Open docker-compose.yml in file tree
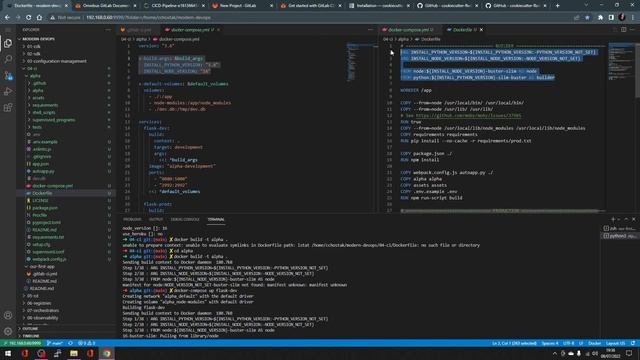Image resolution: width=640 pixels, height=360 pixels. [x=53, y=186]
